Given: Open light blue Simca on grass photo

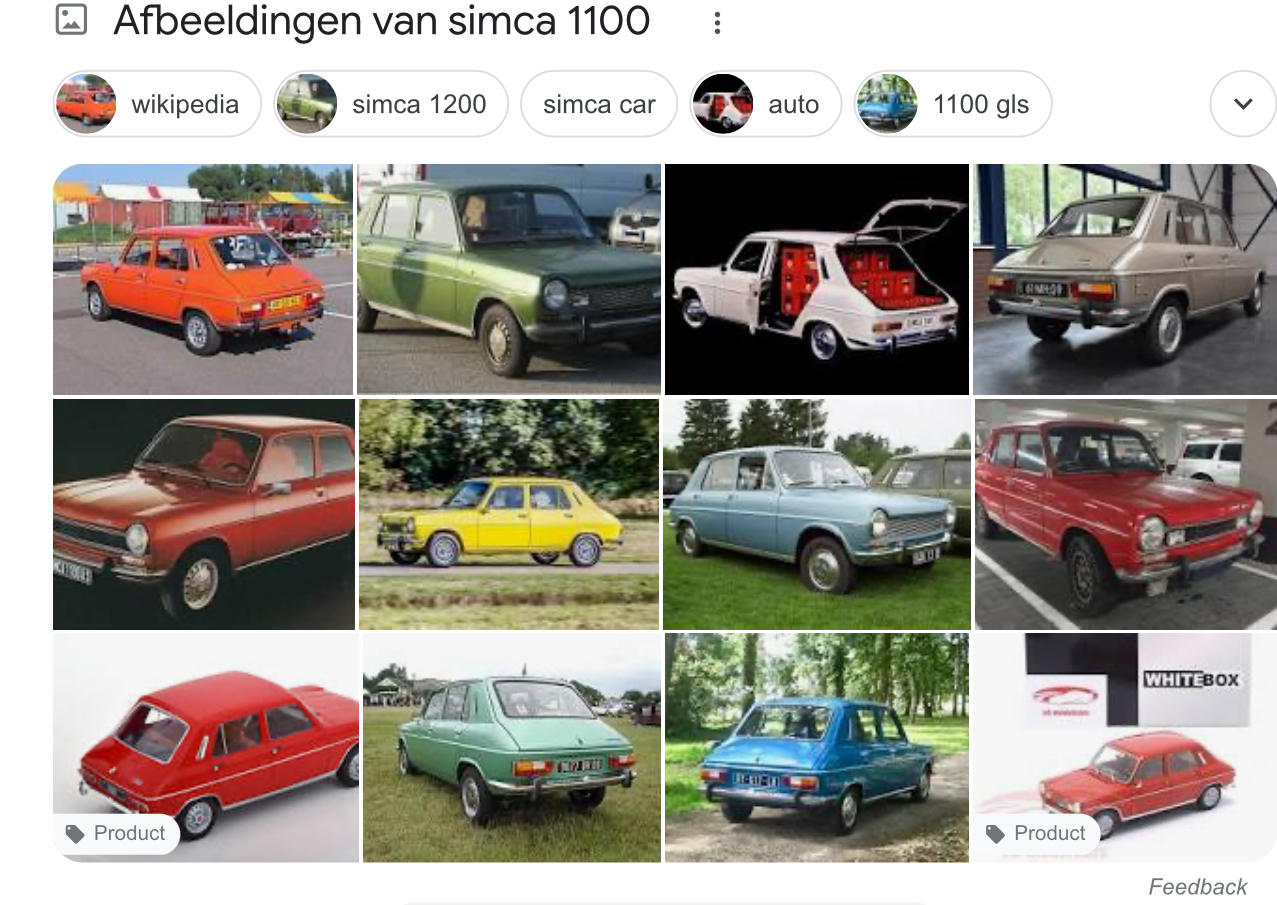Looking at the screenshot, I should (817, 514).
